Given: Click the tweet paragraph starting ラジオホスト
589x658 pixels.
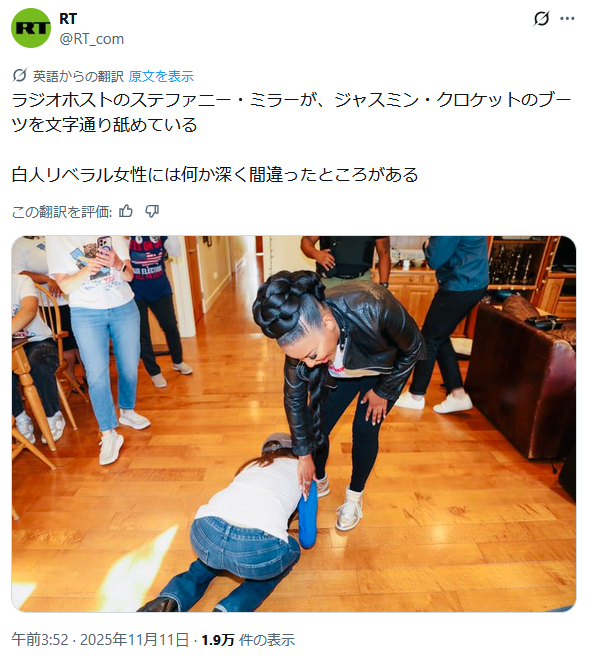Looking at the screenshot, I should [292, 112].
